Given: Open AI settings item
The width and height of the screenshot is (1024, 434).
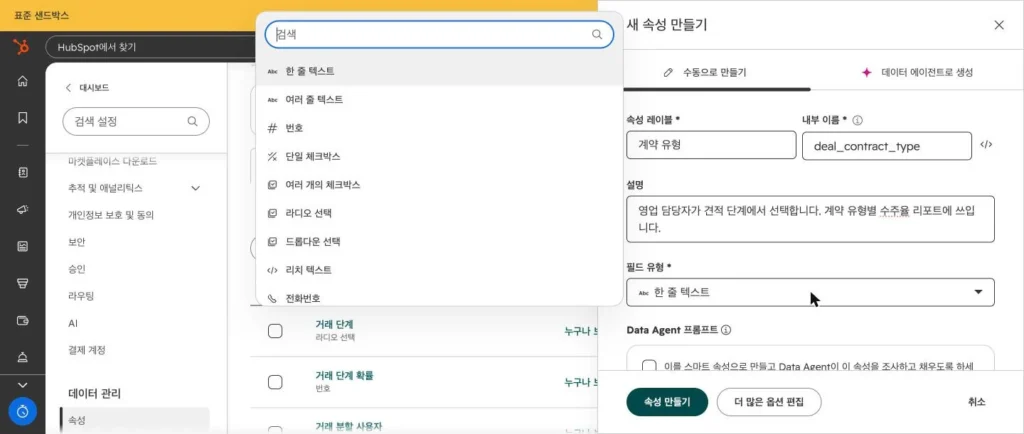Looking at the screenshot, I should point(73,323).
